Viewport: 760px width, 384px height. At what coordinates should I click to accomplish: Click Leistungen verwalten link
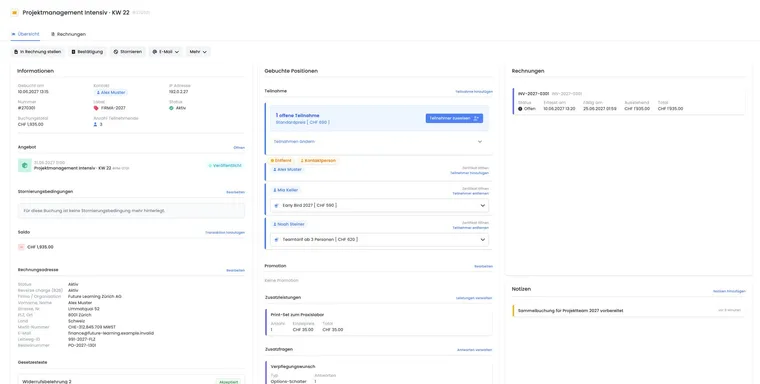pos(474,298)
